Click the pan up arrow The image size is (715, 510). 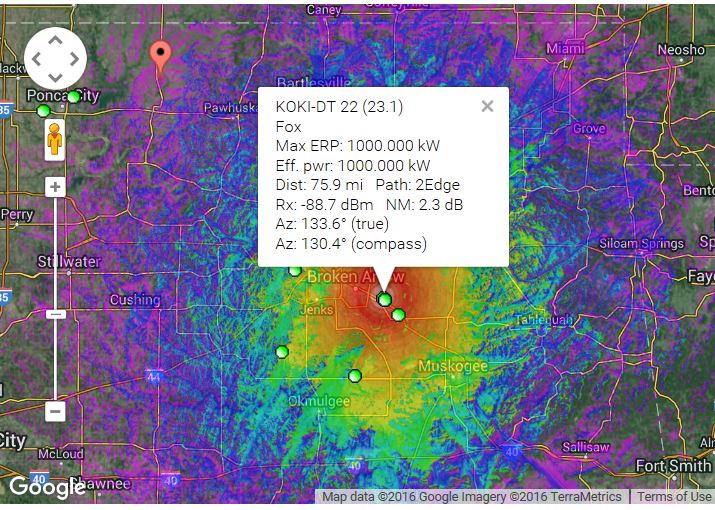(x=54, y=41)
